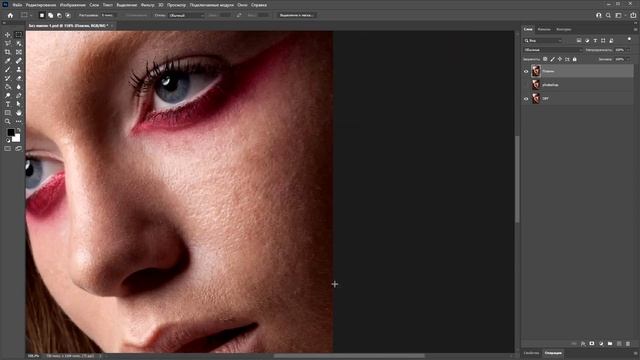This screenshot has height=360, width=640.
Task: Go to the Home screen icon
Action: (x=10, y=15)
